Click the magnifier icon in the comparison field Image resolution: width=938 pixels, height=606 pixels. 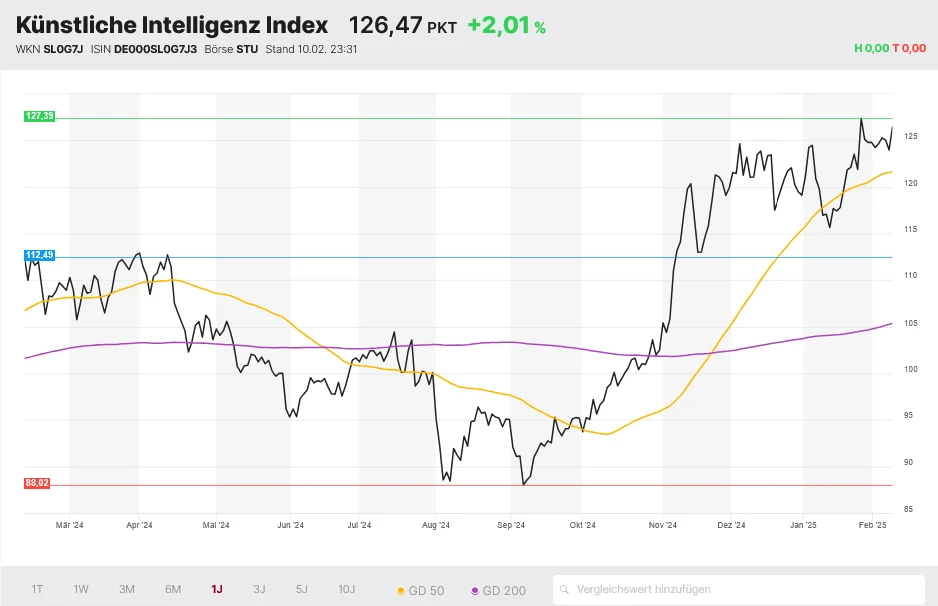tap(566, 590)
